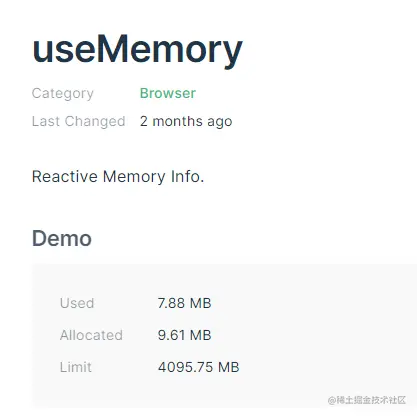This screenshot has width=417, height=416.
Task: Click the word 'Reactive' in description
Action: 65,177
